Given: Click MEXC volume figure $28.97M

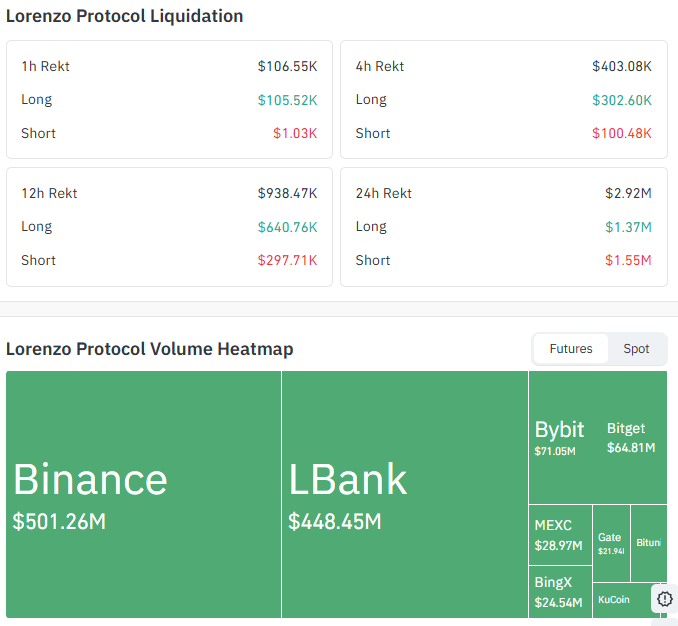Looking at the screenshot, I should click(x=558, y=546).
